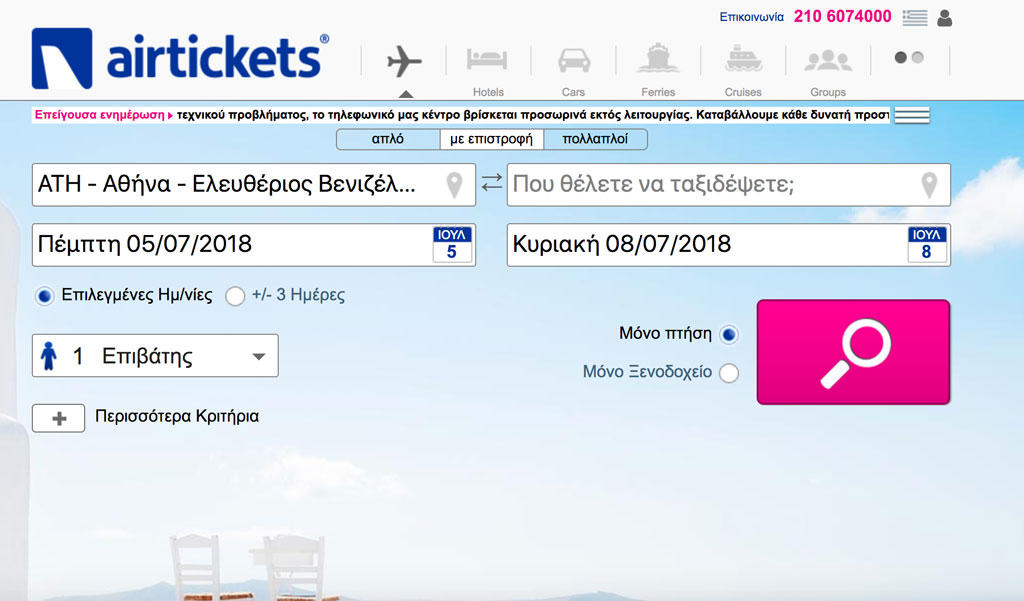The width and height of the screenshot is (1024, 601).
Task: Click the plus button for more criteria
Action: 59,418
